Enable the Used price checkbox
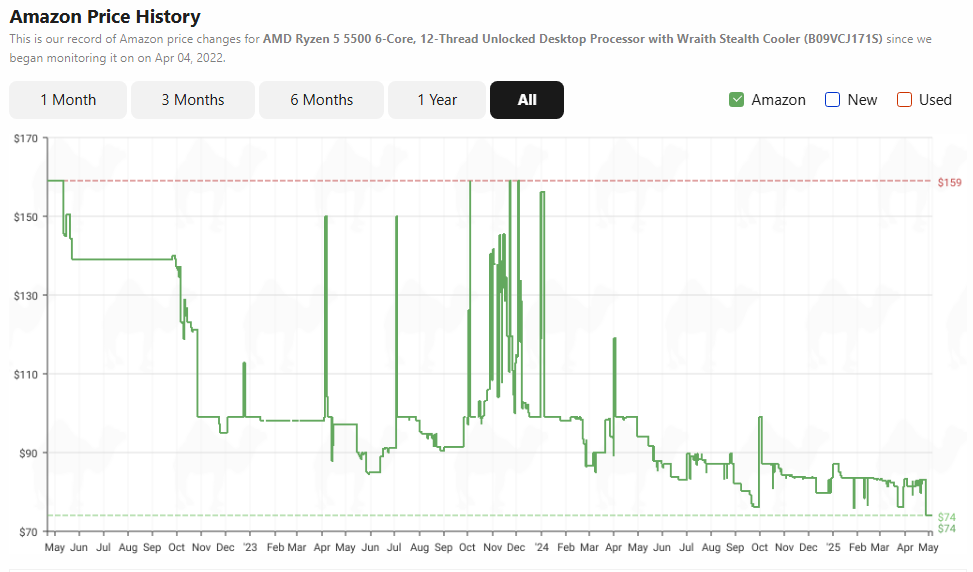This screenshot has height=572, width=973. pyautogui.click(x=904, y=100)
